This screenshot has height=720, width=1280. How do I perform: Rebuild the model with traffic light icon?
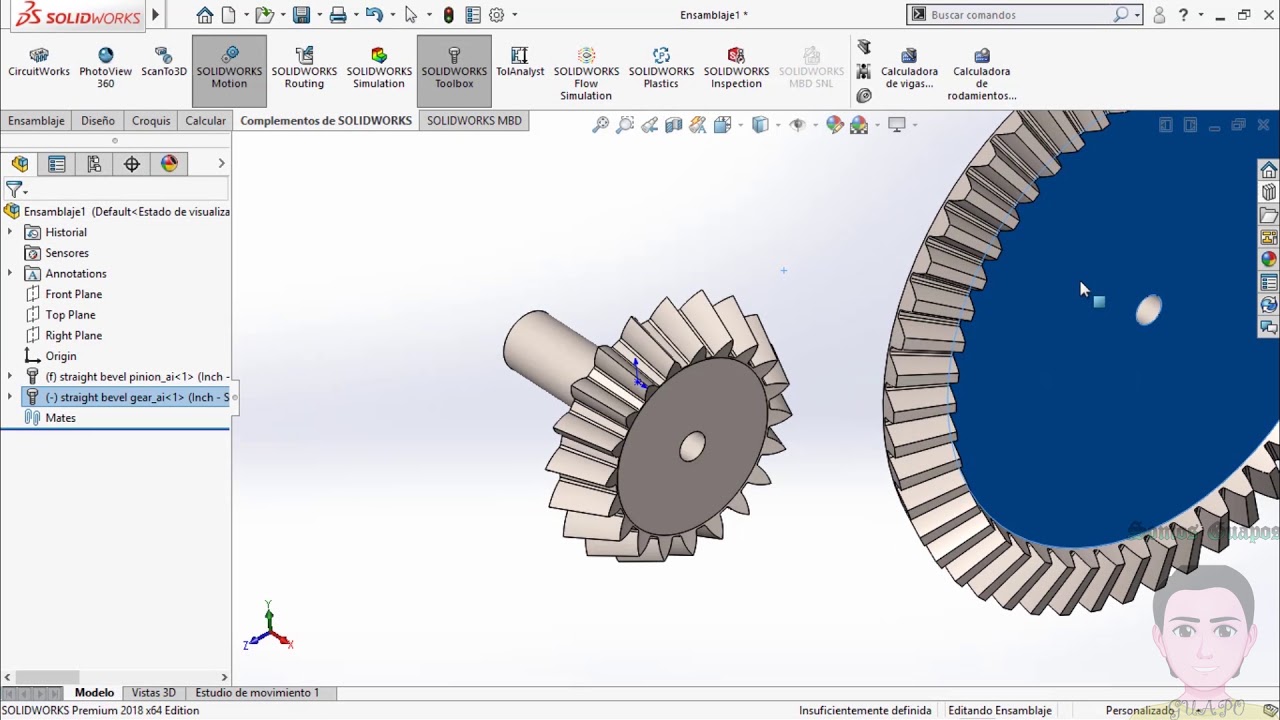coord(449,15)
